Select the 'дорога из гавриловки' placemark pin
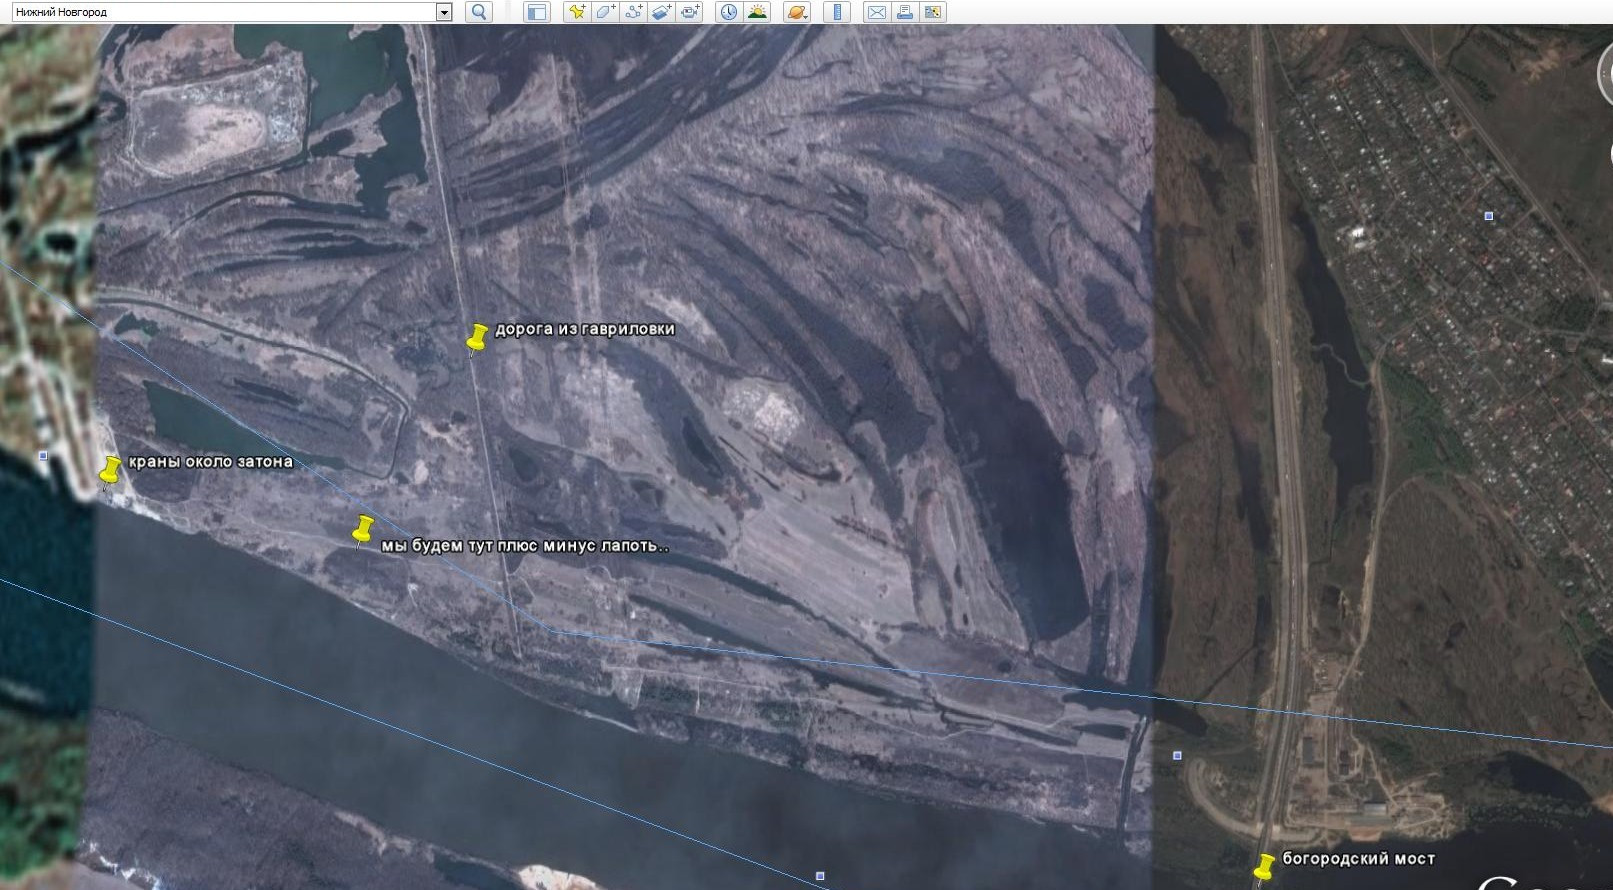 pos(477,338)
